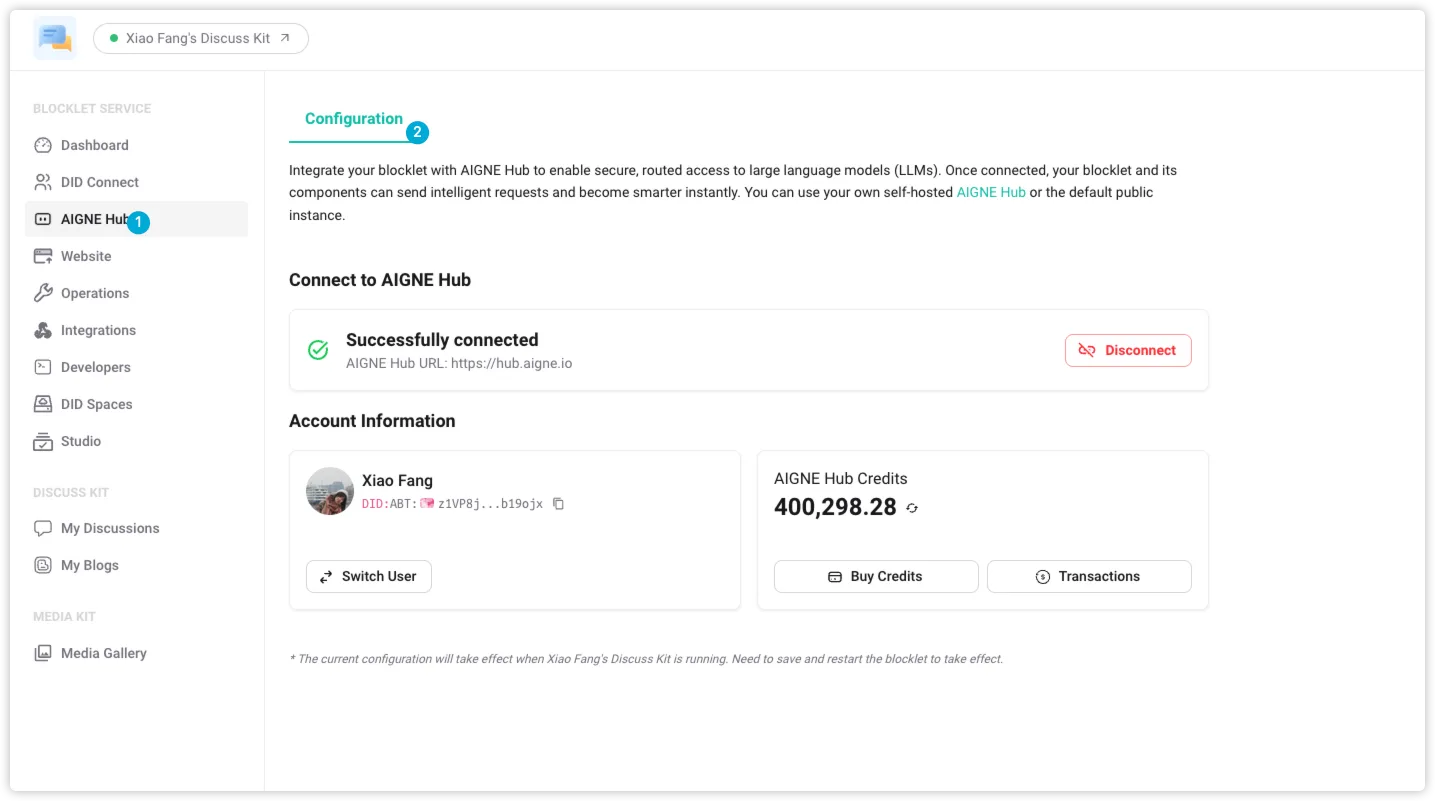Click the AIGNE Hub Credits label
The height and width of the screenshot is (801, 1435).
[x=841, y=478]
